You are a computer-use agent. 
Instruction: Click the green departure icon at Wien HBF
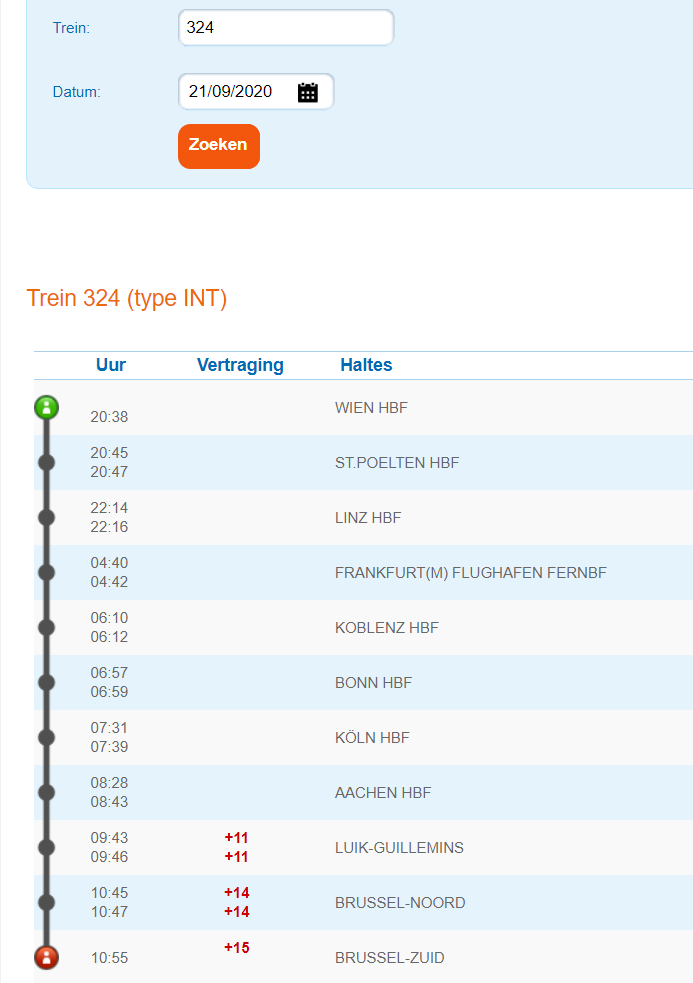[x=46, y=407]
